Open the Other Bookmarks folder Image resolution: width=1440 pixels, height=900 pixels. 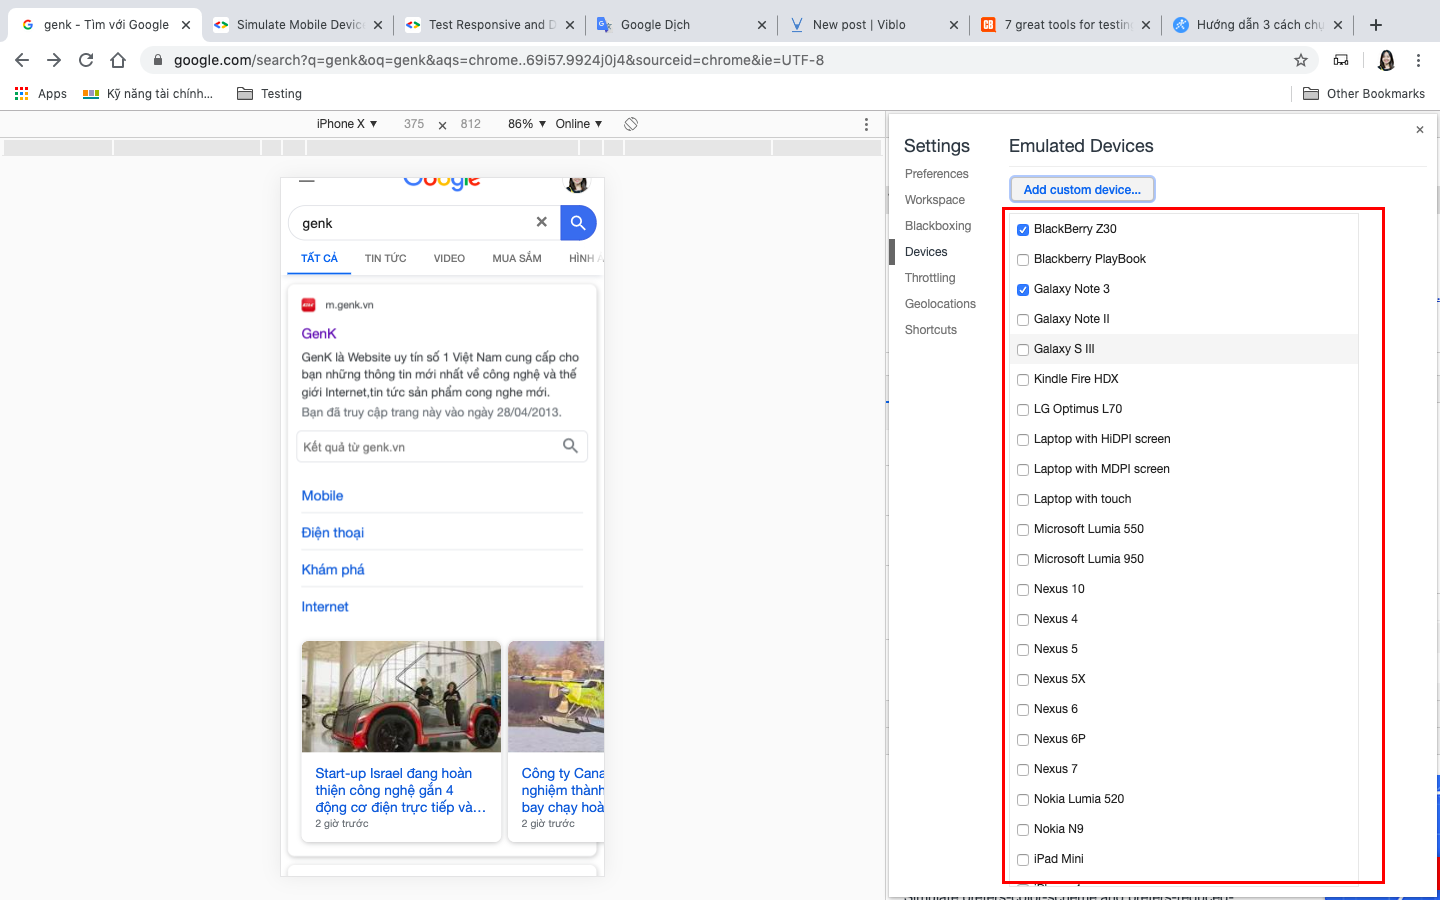click(1364, 94)
